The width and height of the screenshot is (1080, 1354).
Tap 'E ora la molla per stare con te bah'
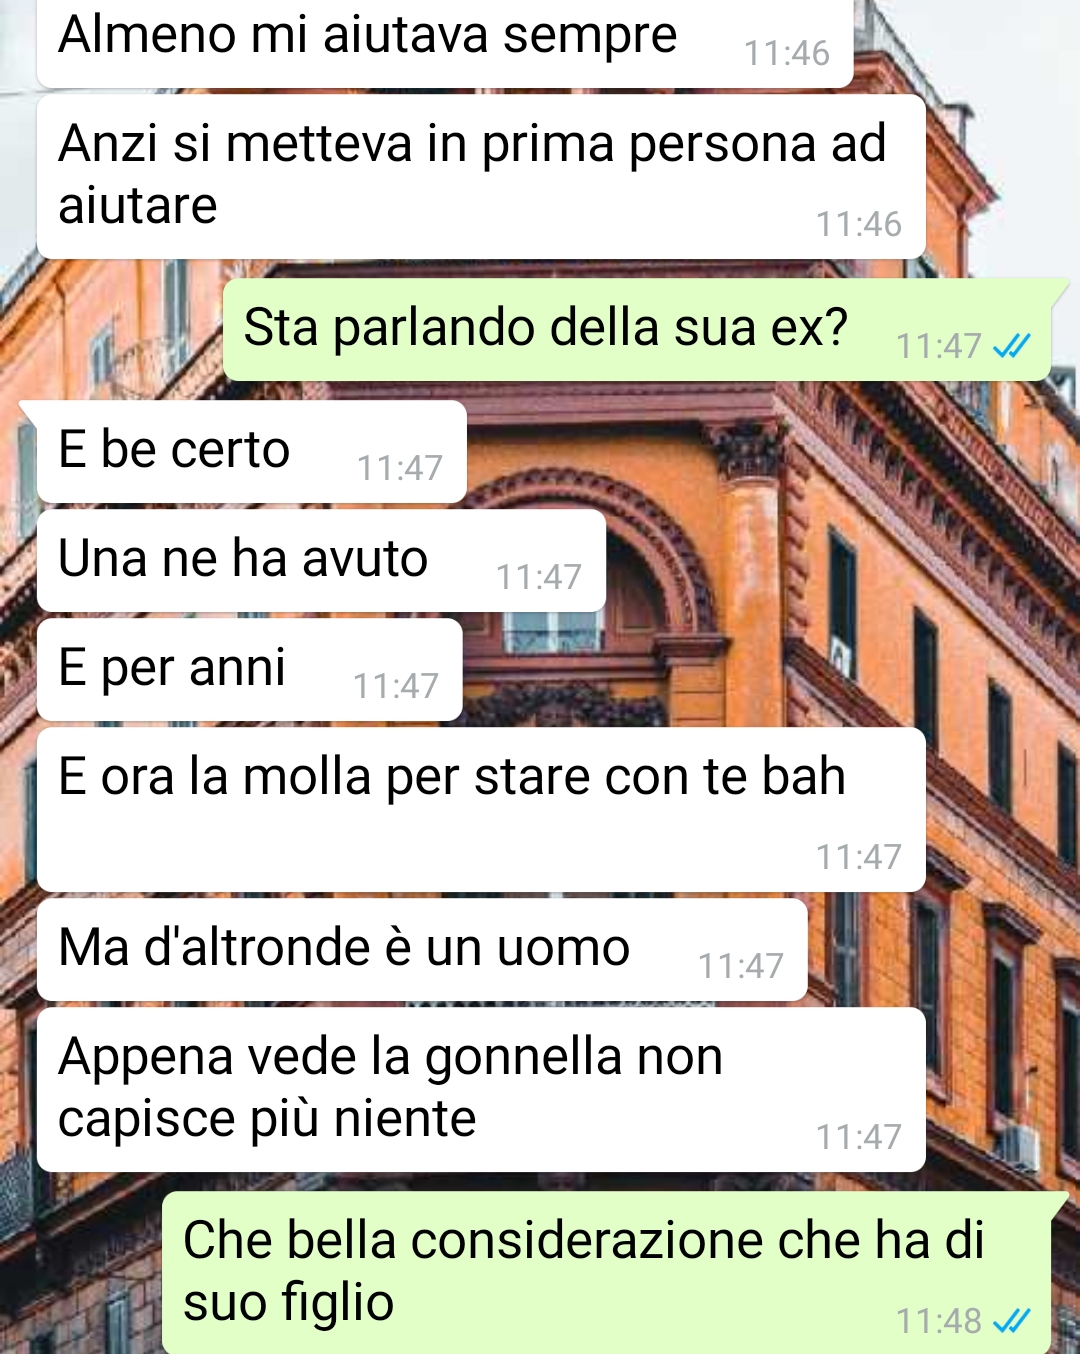(481, 809)
